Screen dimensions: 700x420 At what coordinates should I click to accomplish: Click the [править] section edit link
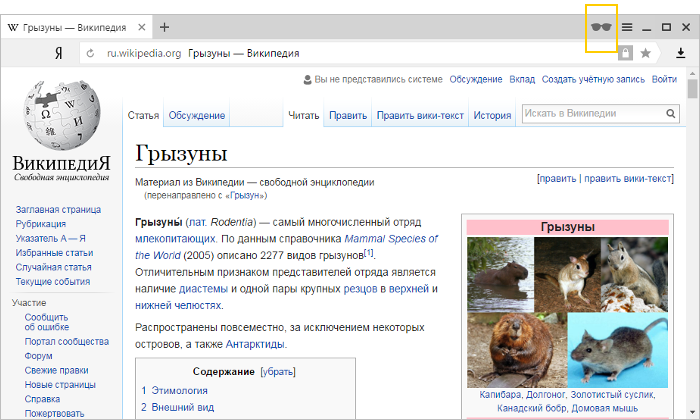tap(558, 179)
